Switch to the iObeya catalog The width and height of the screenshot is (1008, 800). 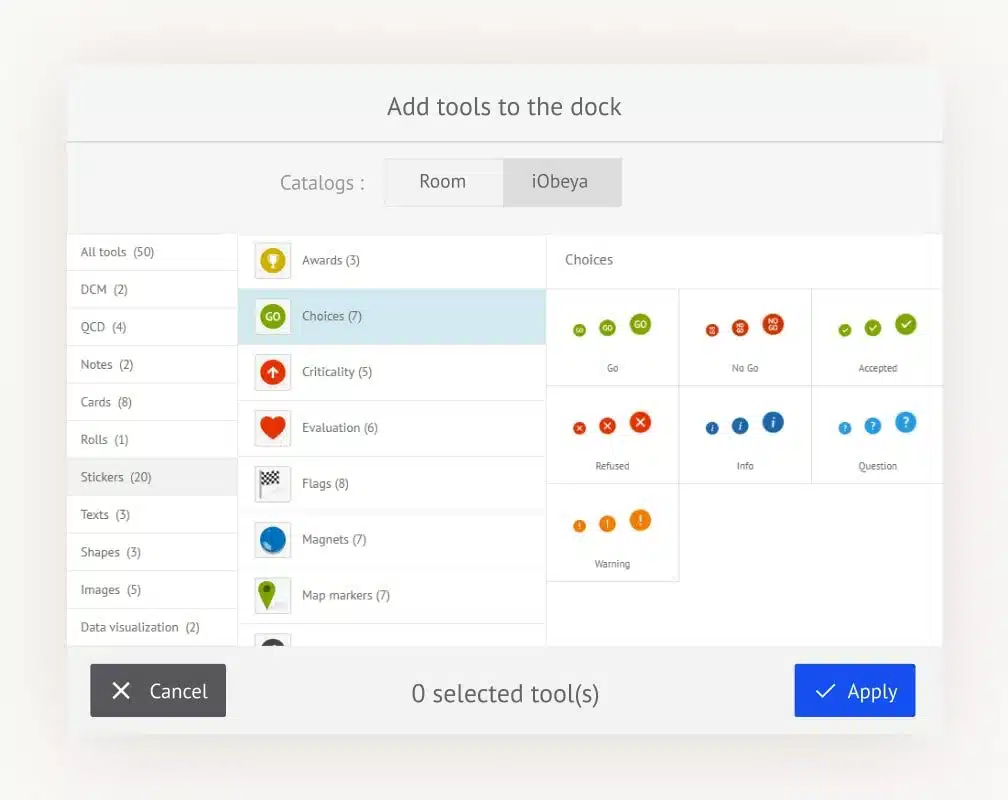click(560, 182)
